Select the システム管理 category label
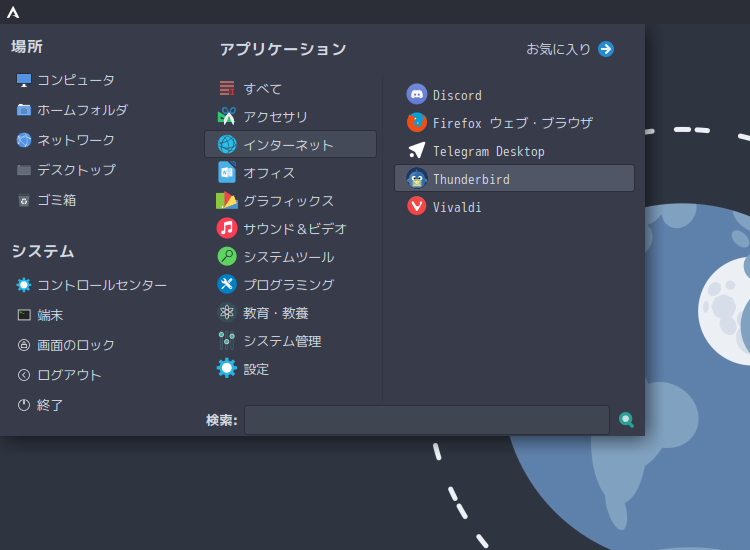Viewport: 750px width, 550px height. coord(282,341)
